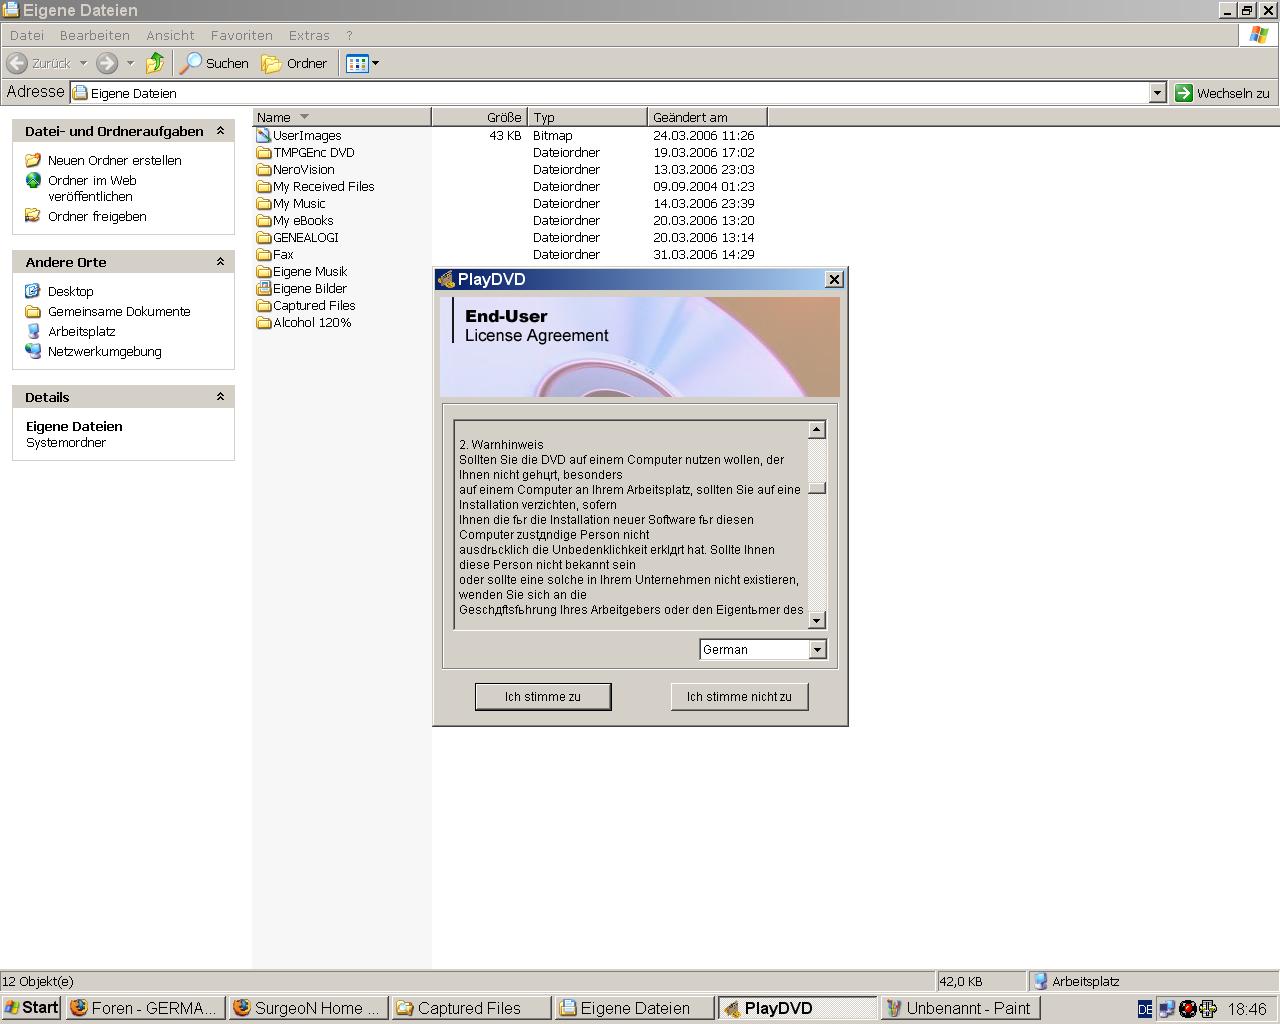Select the NeroVision folder icon
1280x1024 pixels.
pyautogui.click(x=264, y=169)
